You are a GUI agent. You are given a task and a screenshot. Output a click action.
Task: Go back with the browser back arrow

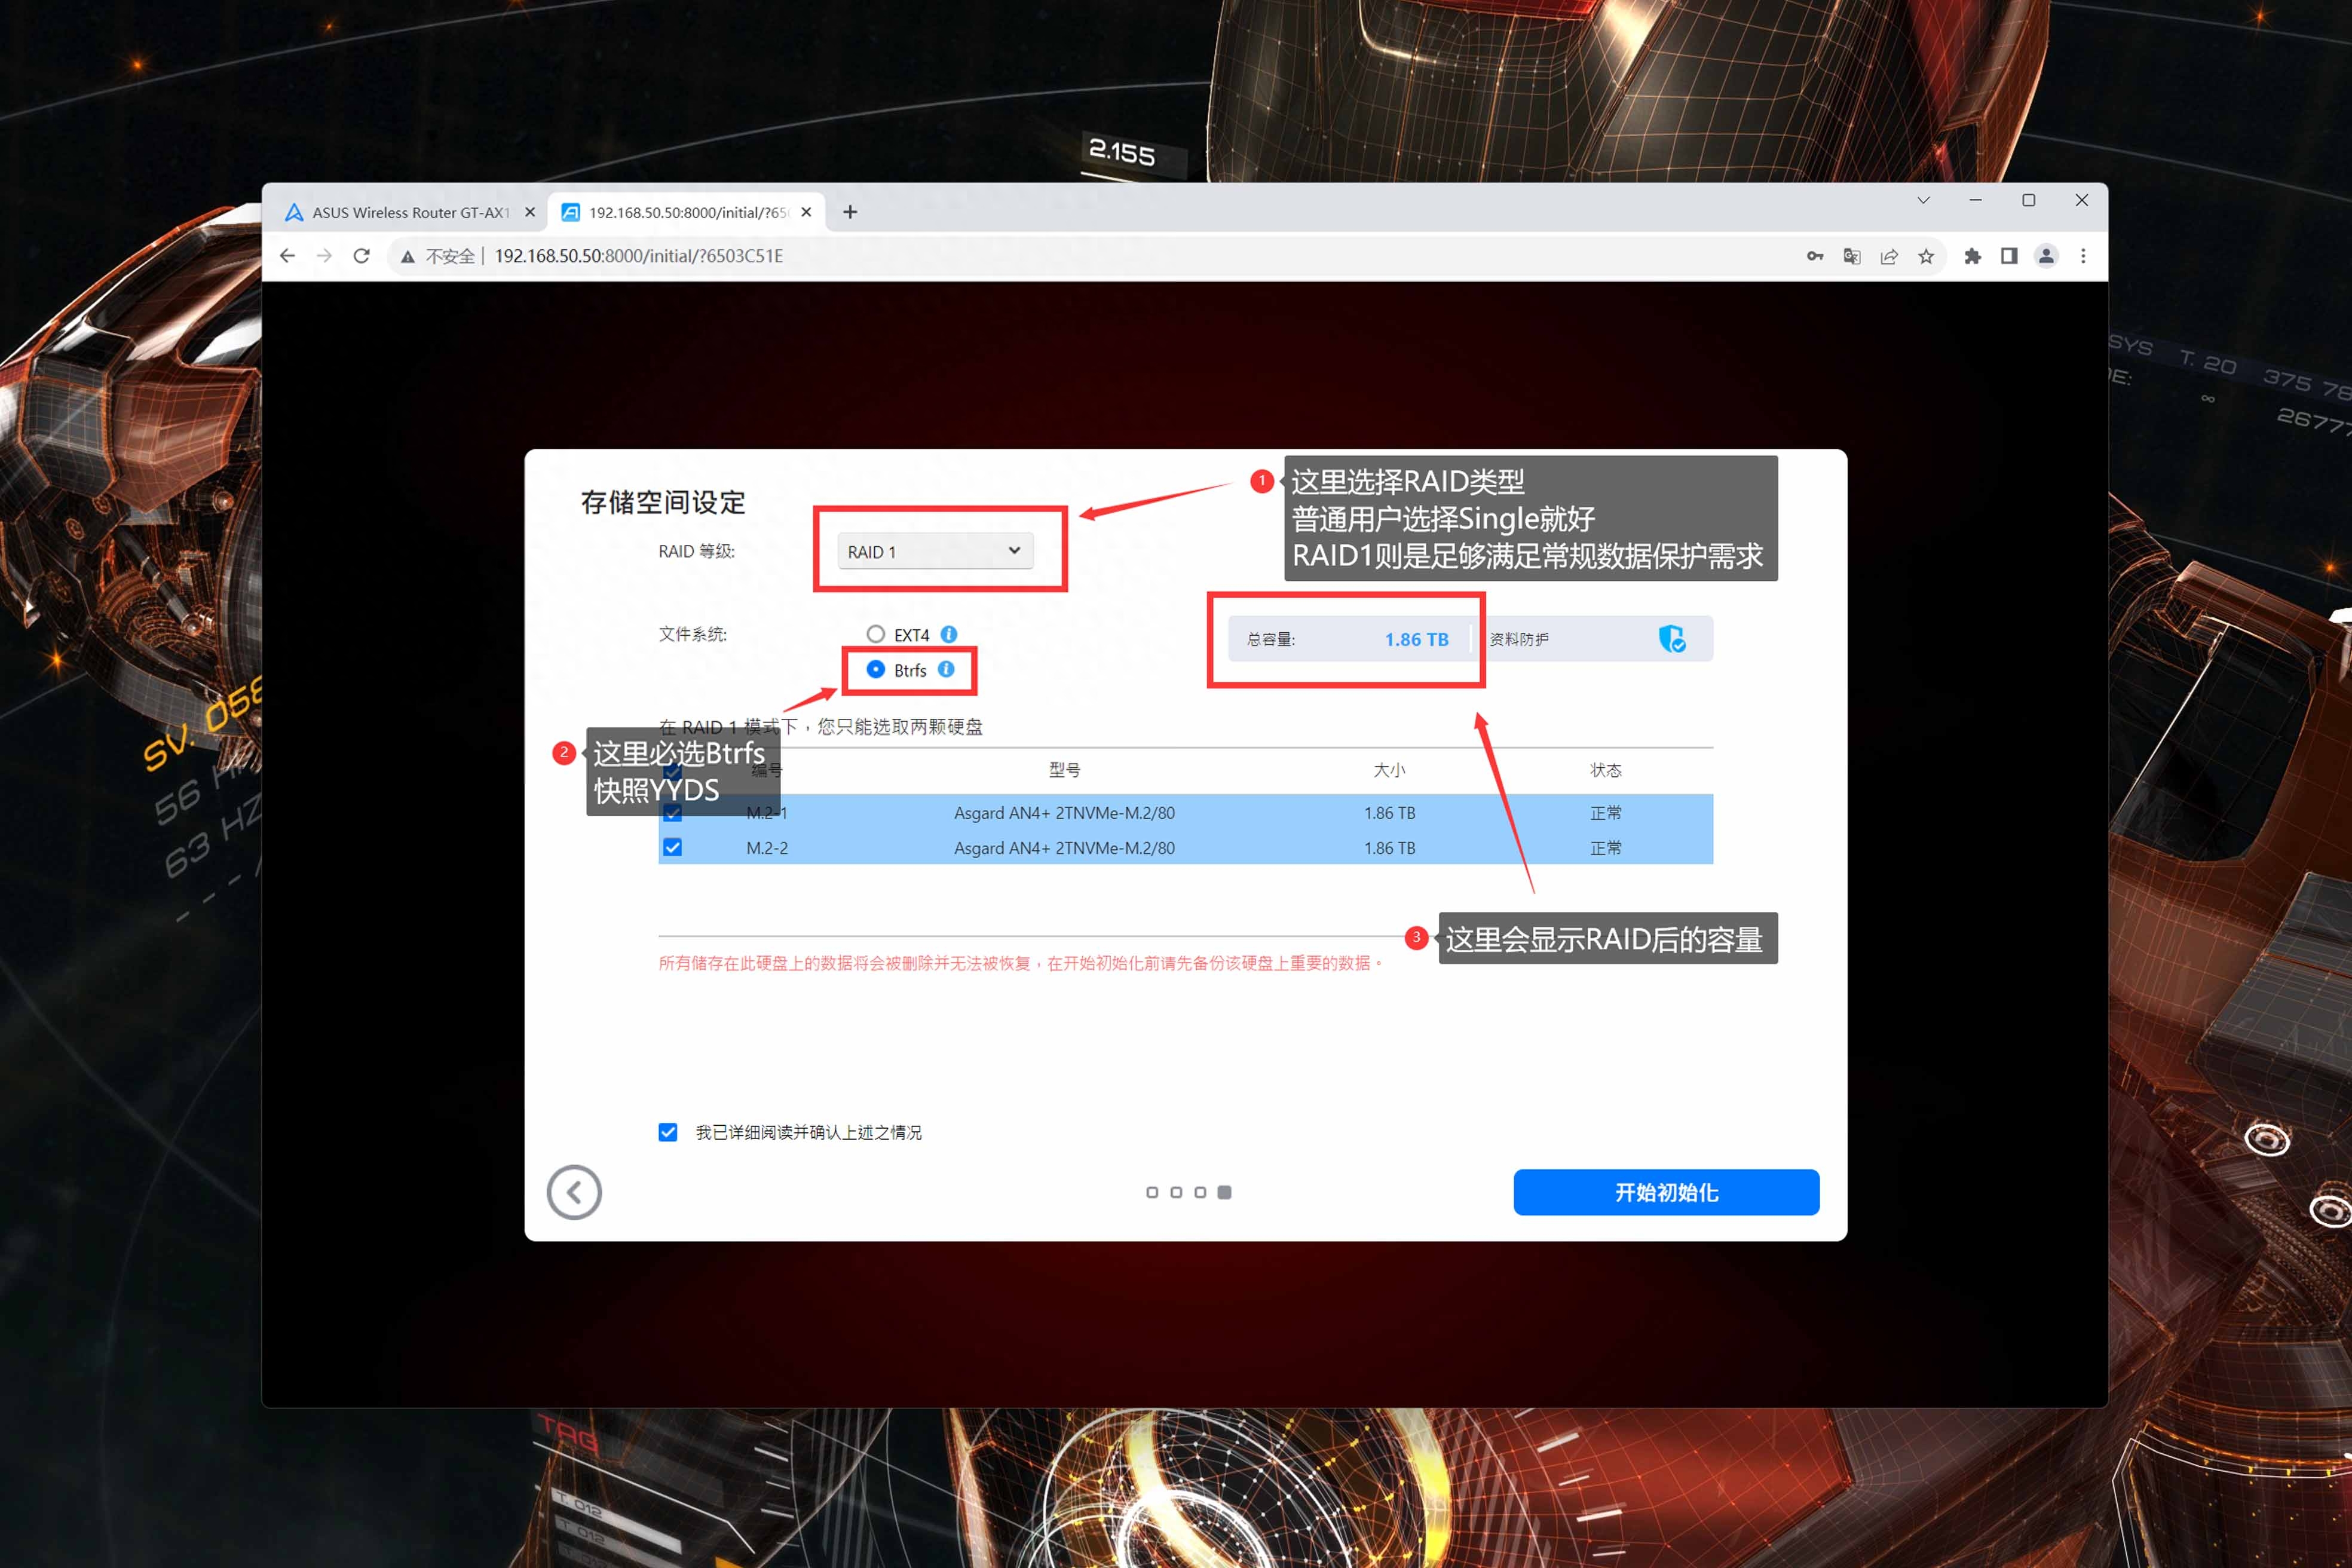(288, 256)
